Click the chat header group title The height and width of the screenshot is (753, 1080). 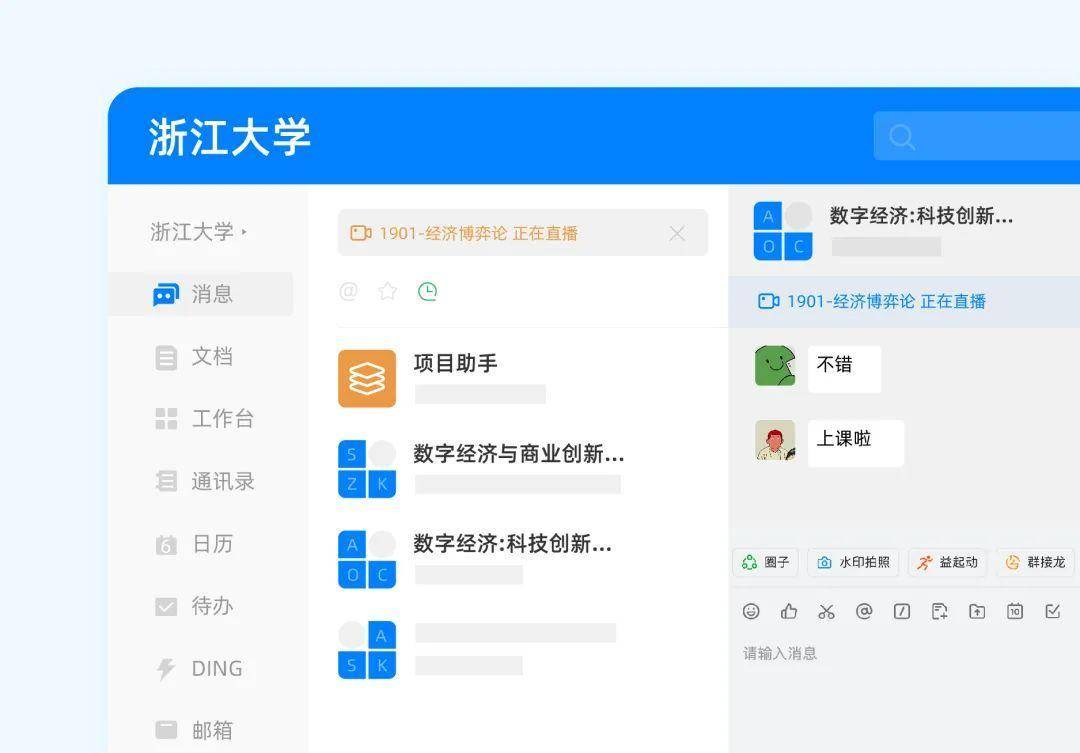921,216
